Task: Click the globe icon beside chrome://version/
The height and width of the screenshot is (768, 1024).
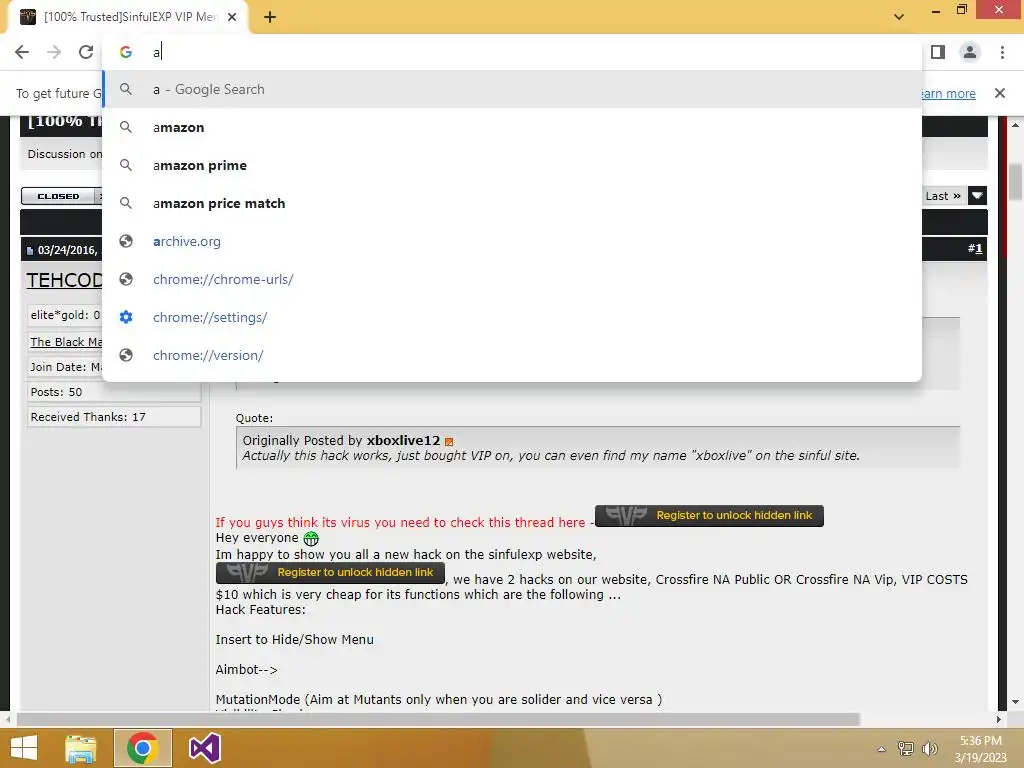Action: 126,355
